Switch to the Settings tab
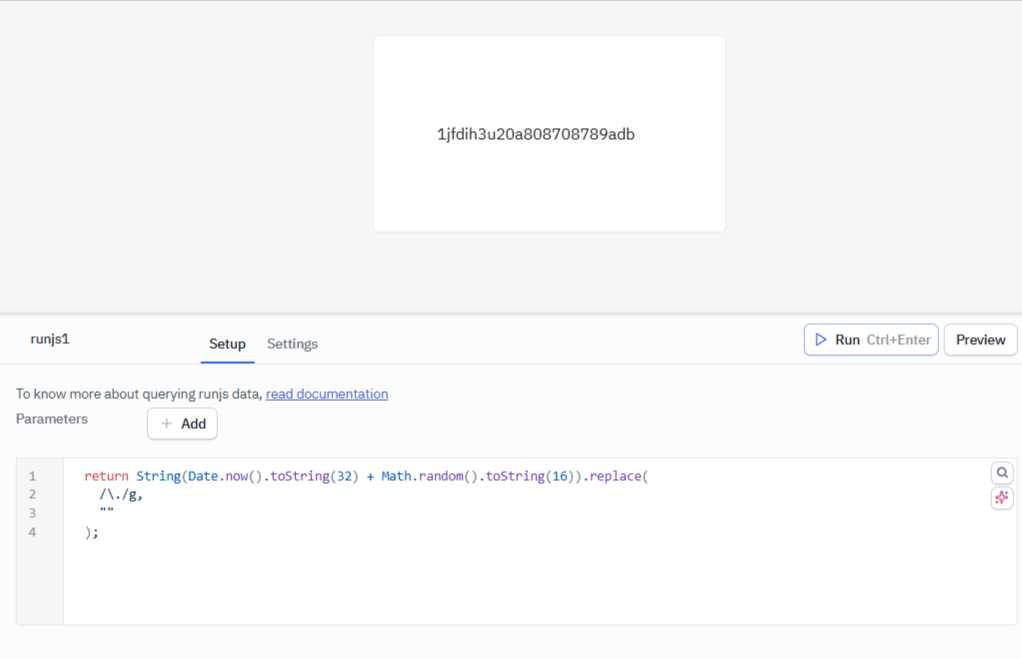This screenshot has height=659, width=1022. click(x=292, y=343)
